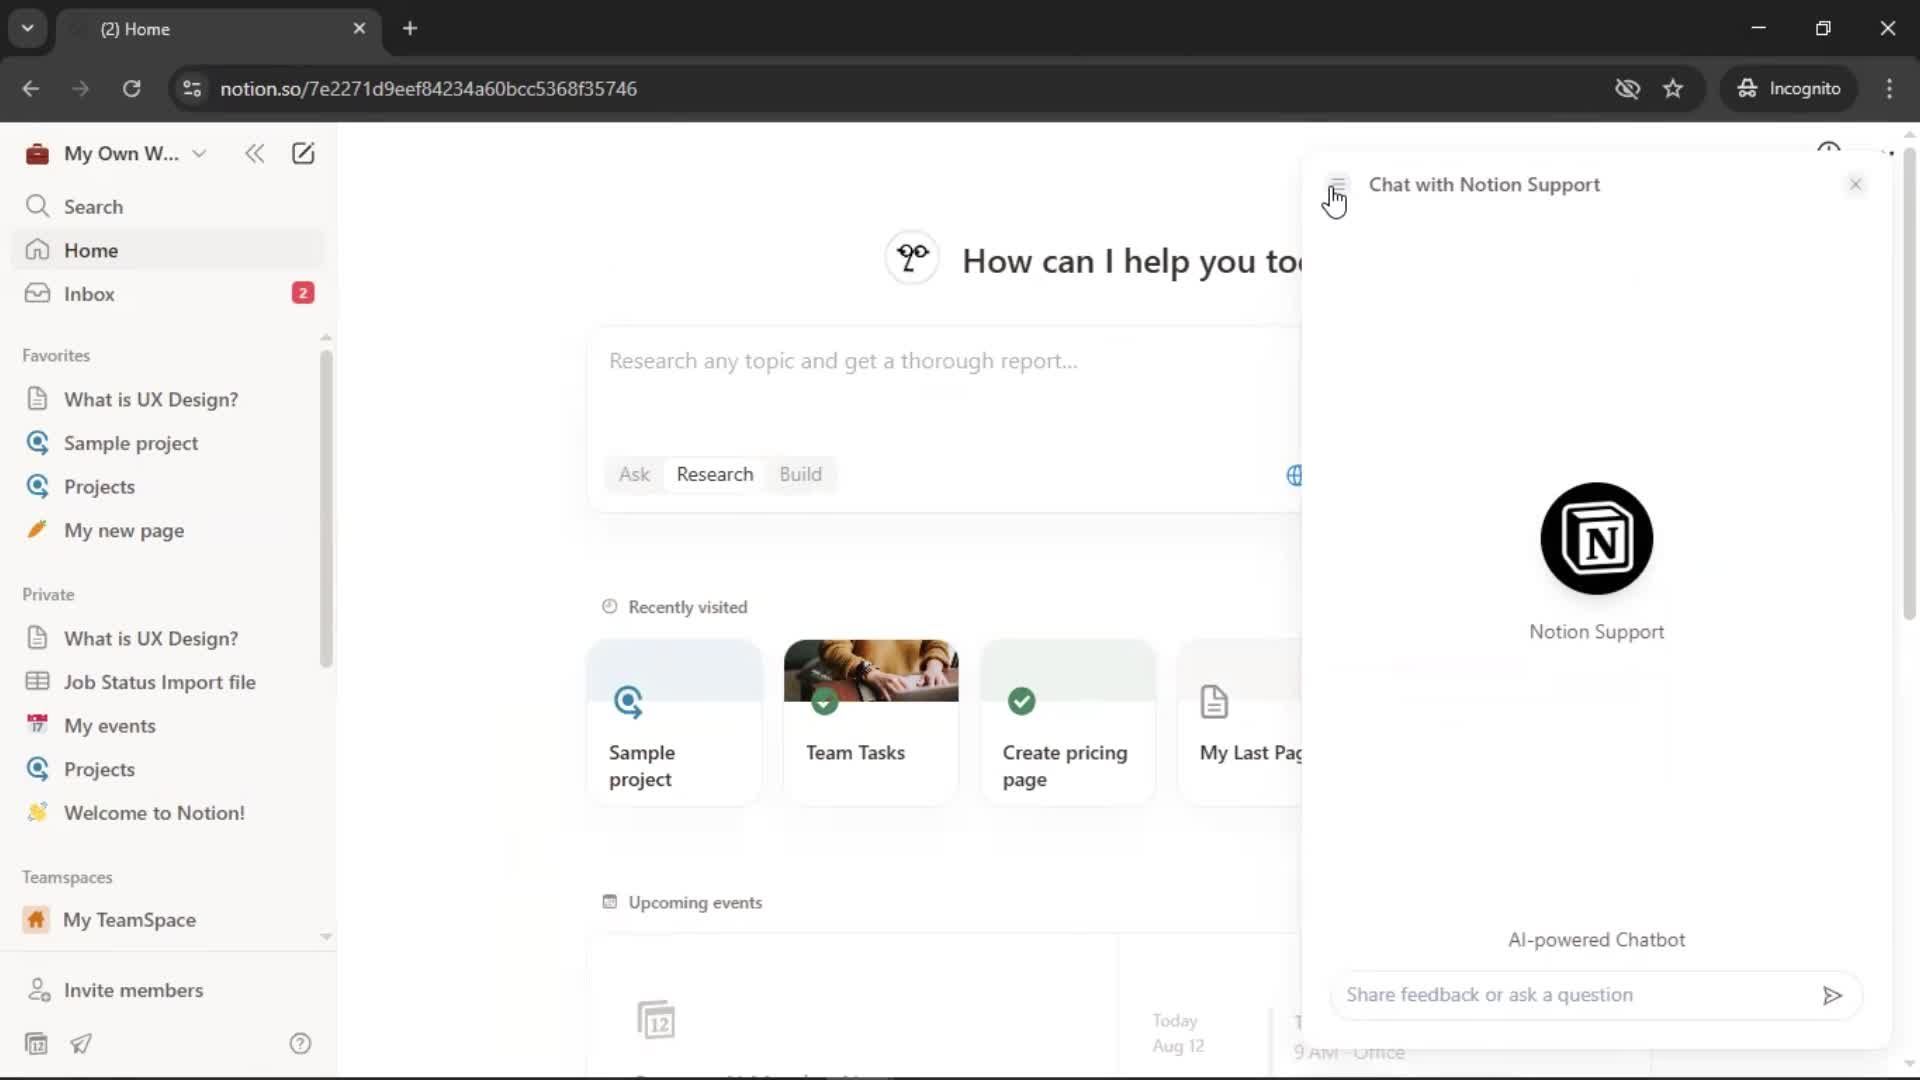
Task: Click Favorites section header
Action: point(56,355)
